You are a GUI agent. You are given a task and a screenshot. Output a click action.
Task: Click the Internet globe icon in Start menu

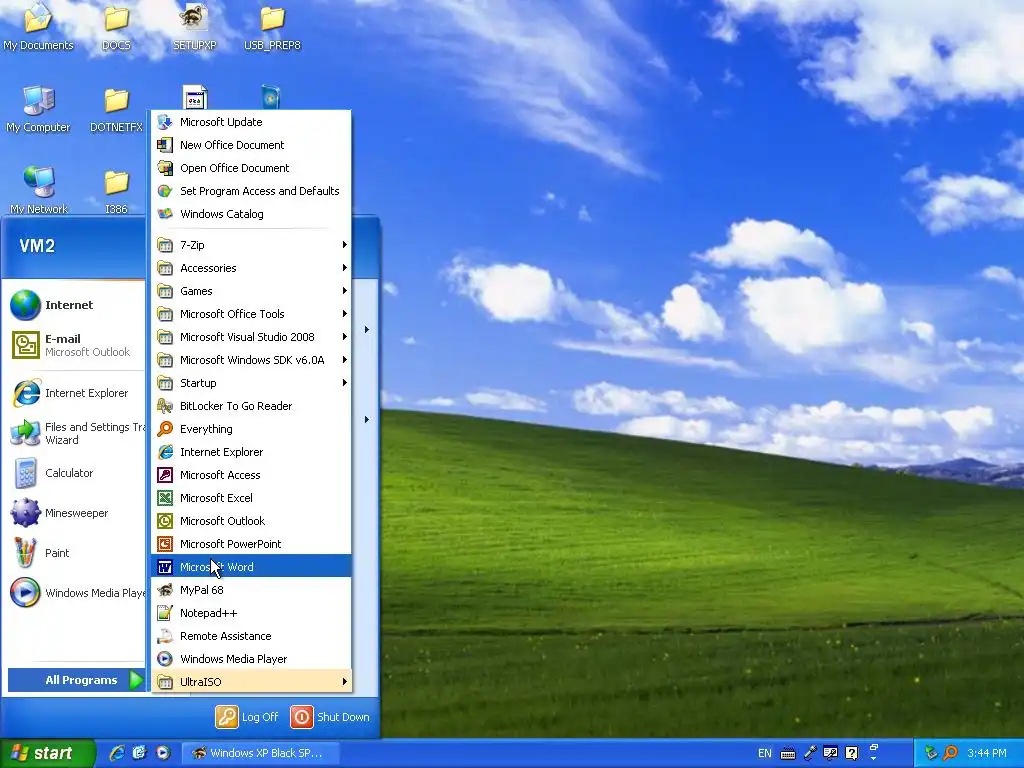(x=25, y=305)
